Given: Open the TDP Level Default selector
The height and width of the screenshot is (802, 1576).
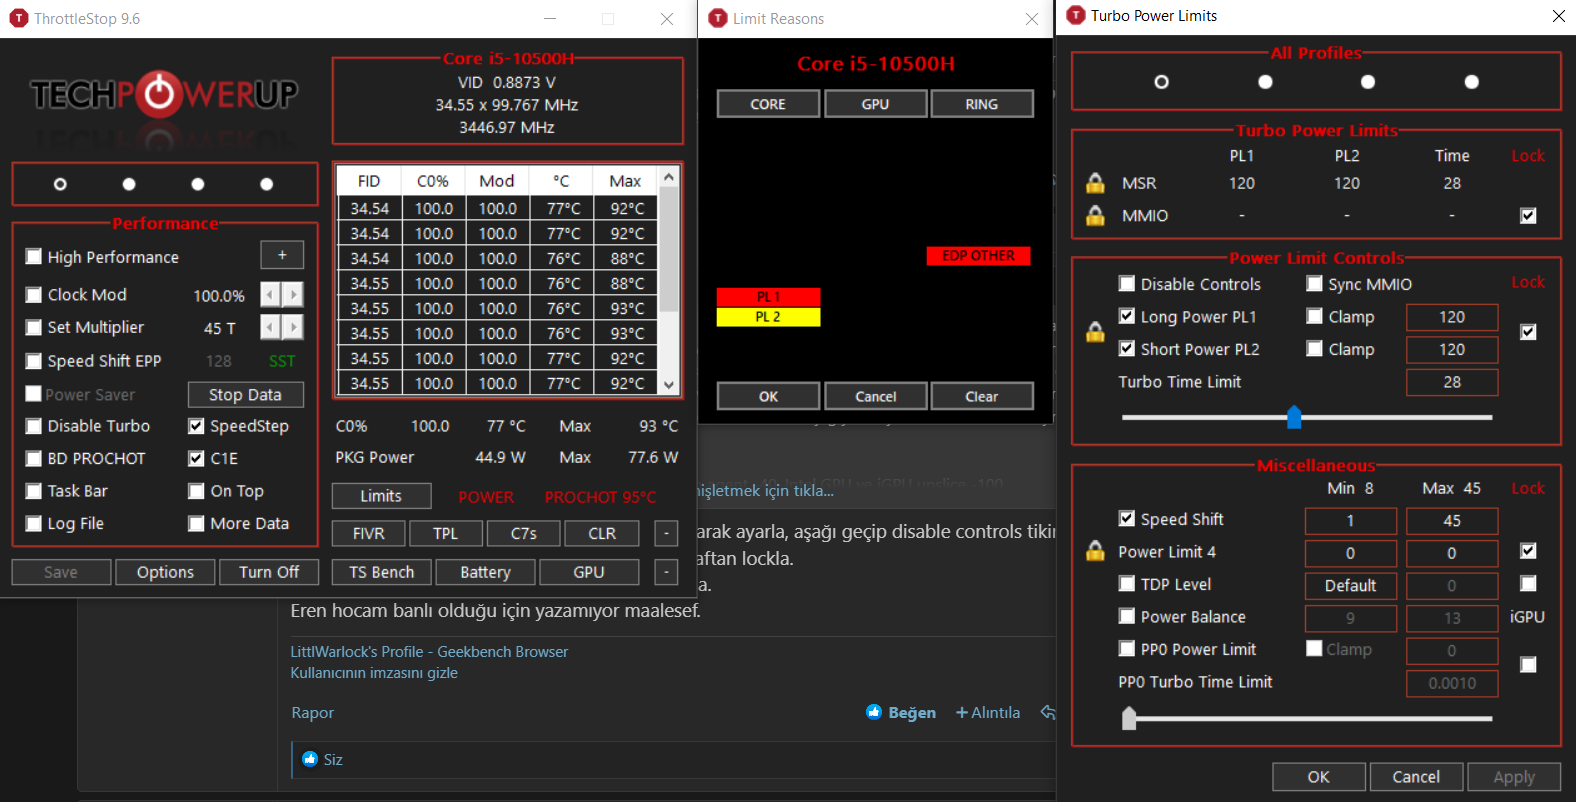Looking at the screenshot, I should click(1351, 586).
